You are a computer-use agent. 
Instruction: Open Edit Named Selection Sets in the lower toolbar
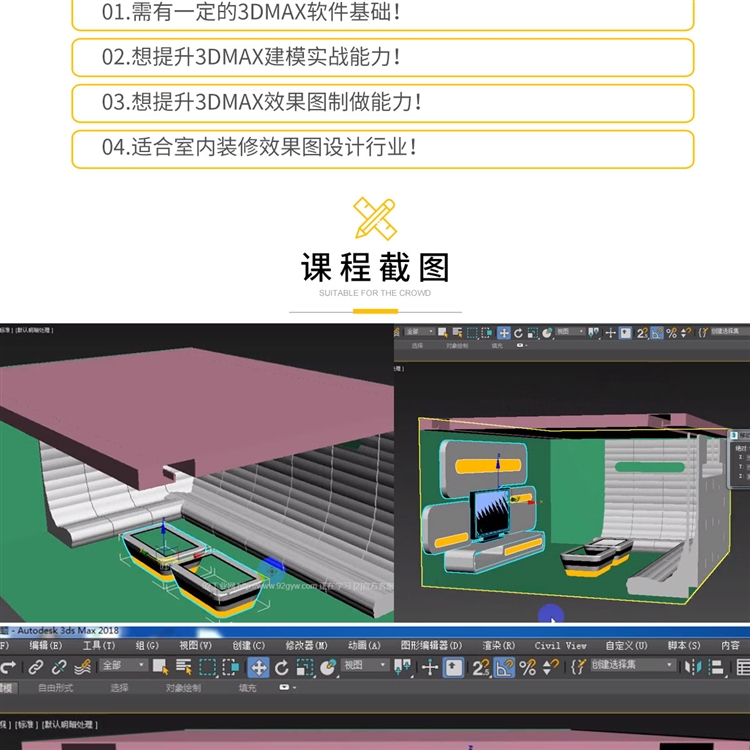[578, 666]
